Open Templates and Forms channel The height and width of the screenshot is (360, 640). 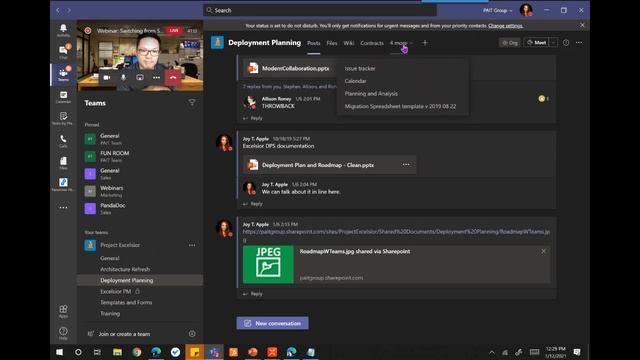pos(126,302)
